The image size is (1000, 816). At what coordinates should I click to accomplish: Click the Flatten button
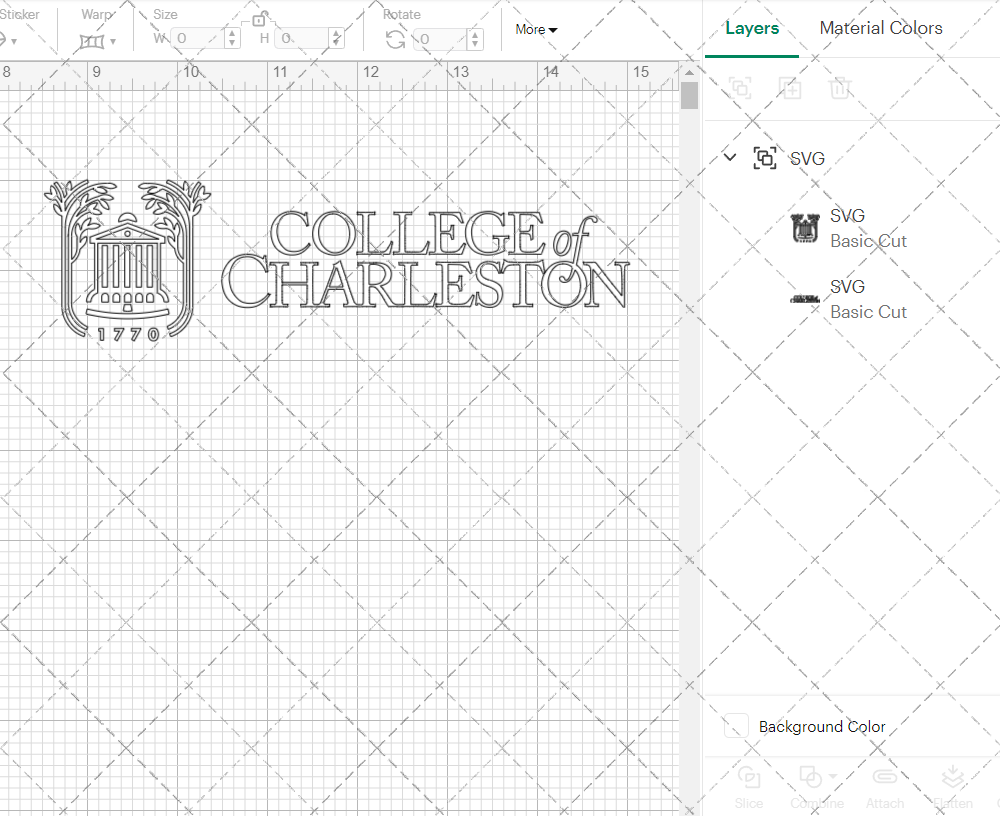click(x=953, y=788)
